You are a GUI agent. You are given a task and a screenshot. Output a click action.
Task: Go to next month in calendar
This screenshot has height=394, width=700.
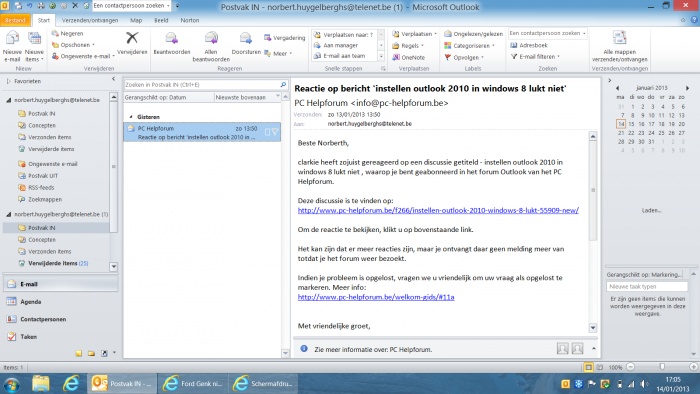[x=688, y=88]
